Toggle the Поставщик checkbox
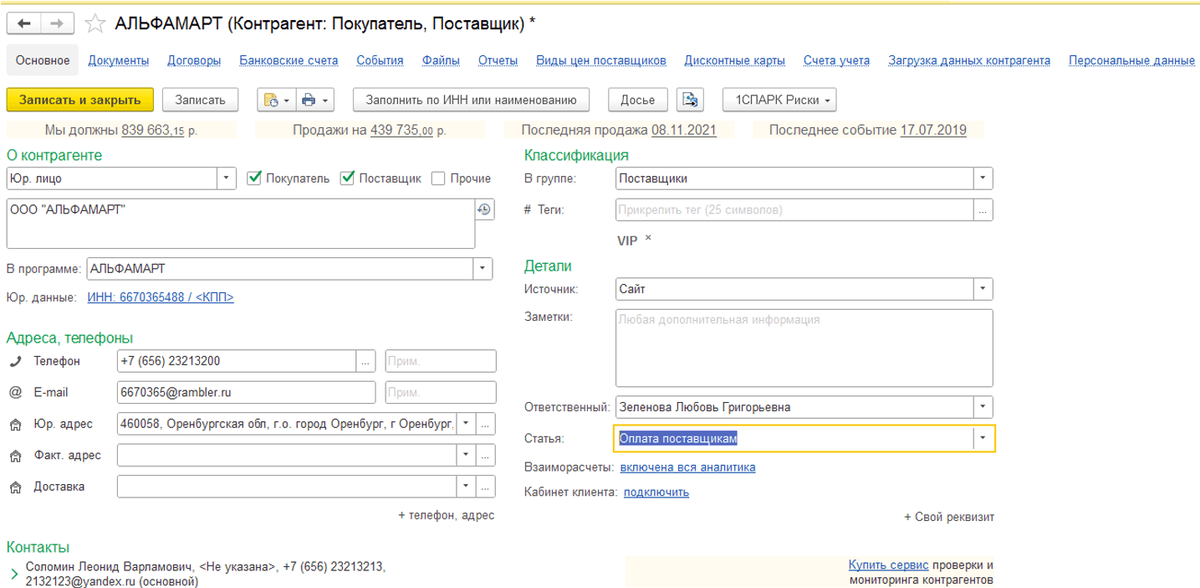The width and height of the screenshot is (1200, 588). (x=347, y=178)
